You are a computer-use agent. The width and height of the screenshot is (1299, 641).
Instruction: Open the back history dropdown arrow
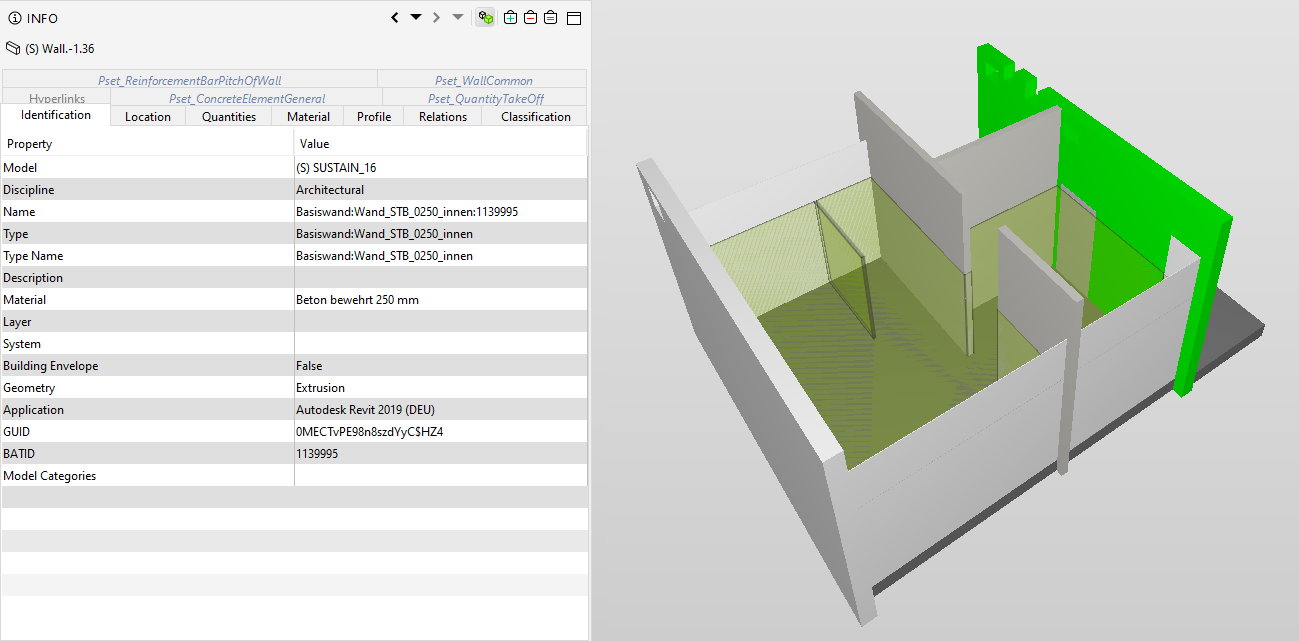416,18
